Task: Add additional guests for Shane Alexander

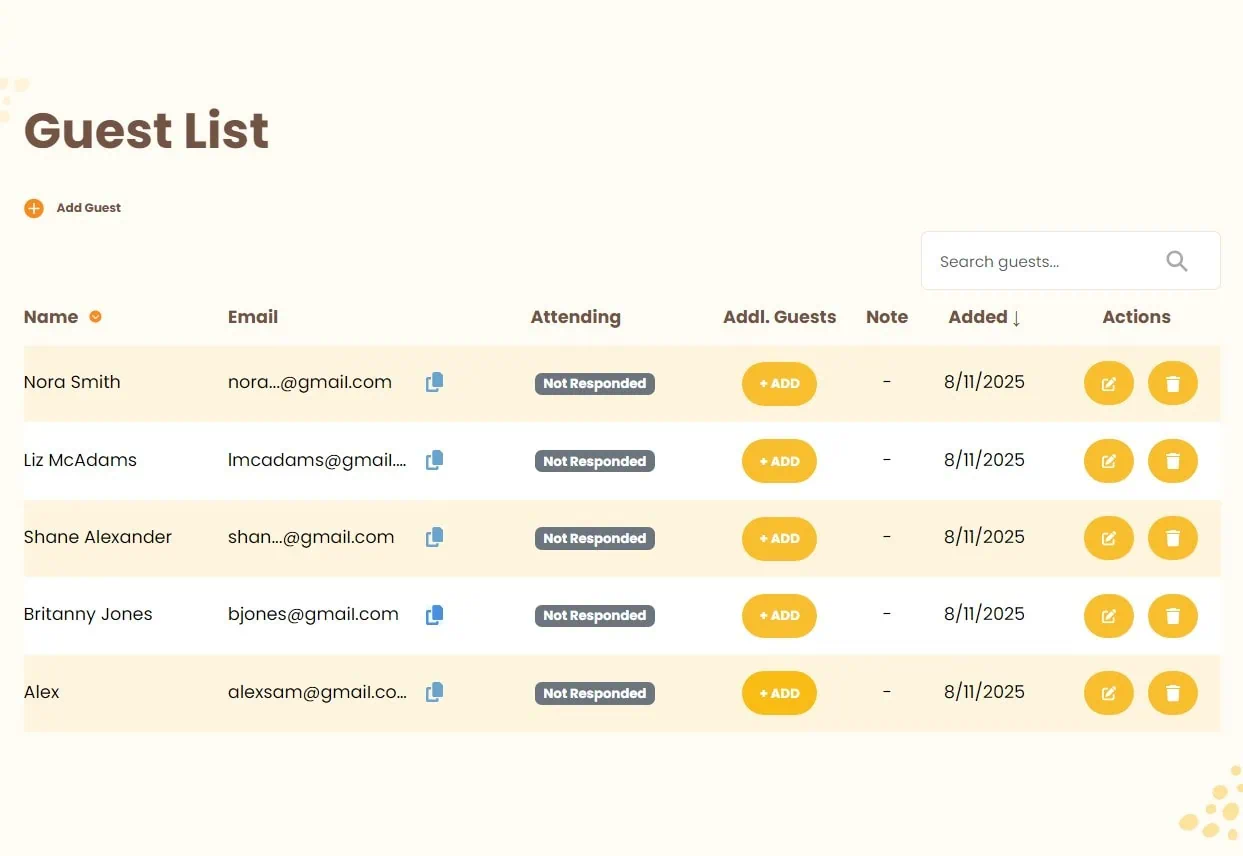Action: [779, 538]
